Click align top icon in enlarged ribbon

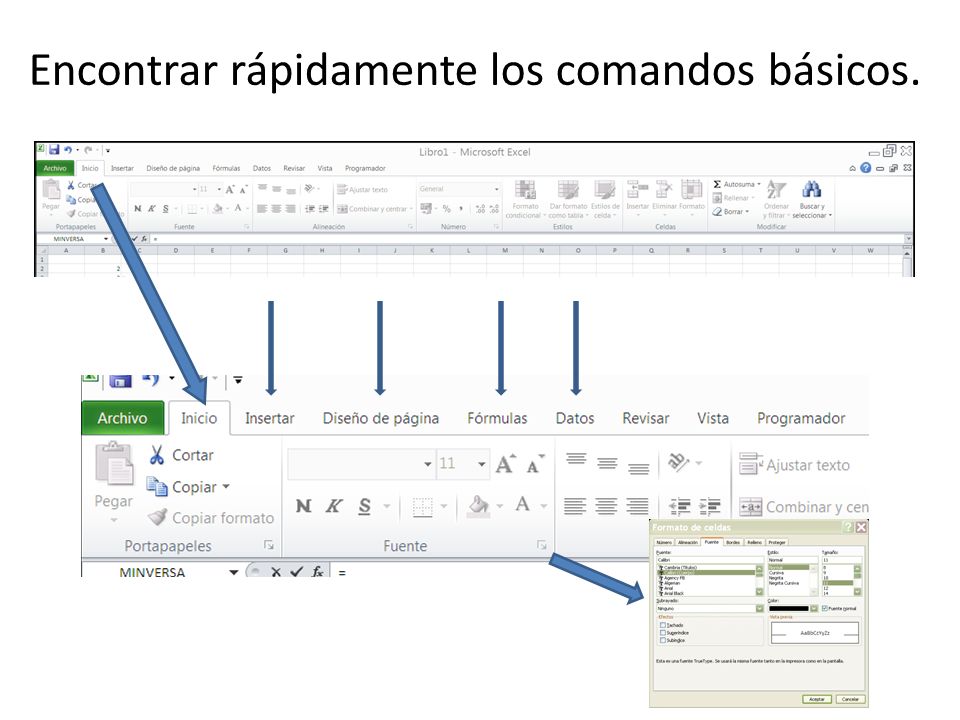(x=576, y=459)
